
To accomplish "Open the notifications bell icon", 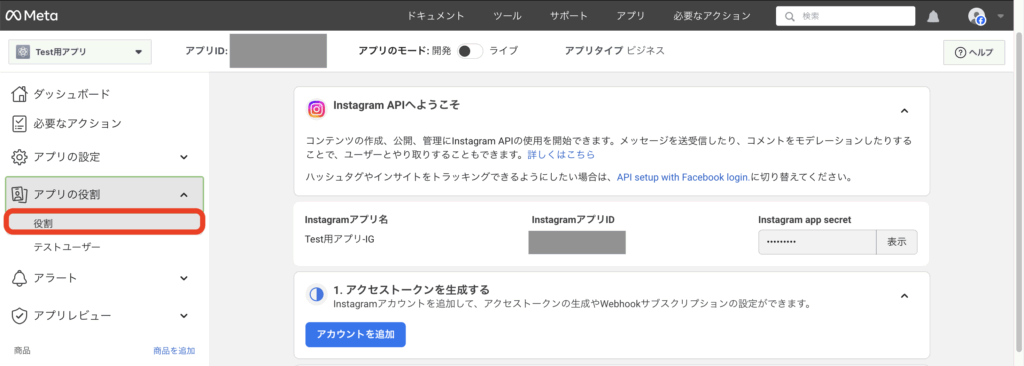I will click(933, 16).
